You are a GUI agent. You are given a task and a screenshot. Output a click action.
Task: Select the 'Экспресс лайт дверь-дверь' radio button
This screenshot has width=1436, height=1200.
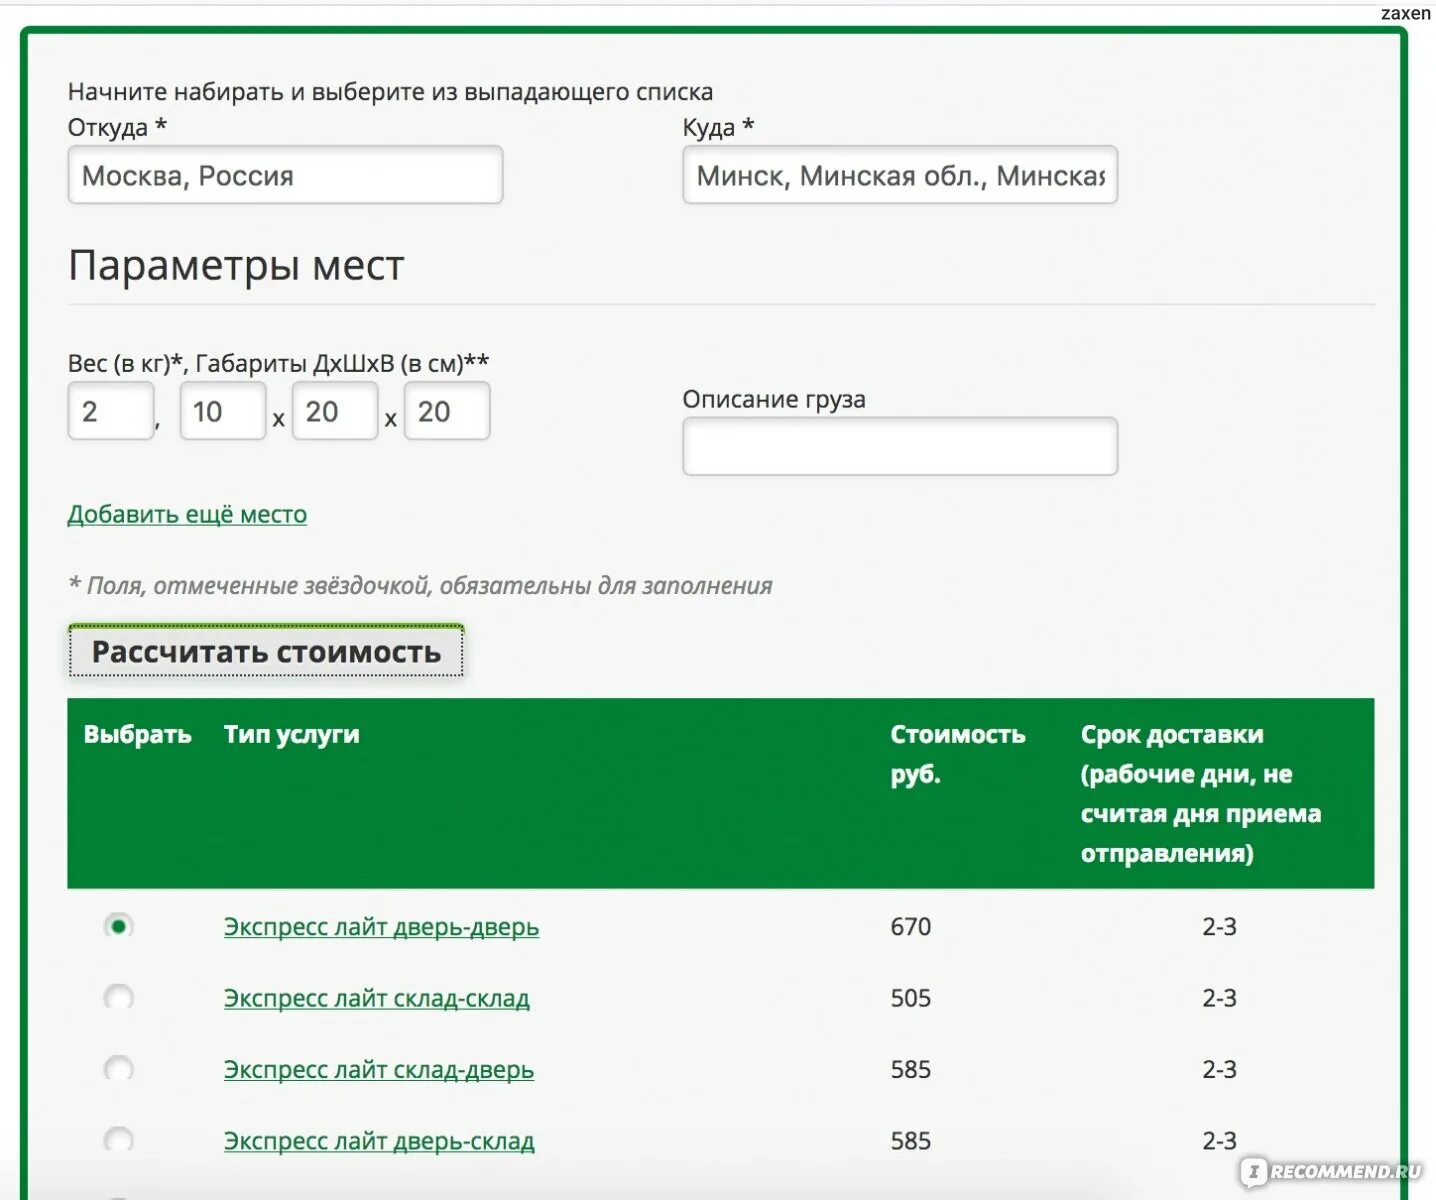coord(118,926)
